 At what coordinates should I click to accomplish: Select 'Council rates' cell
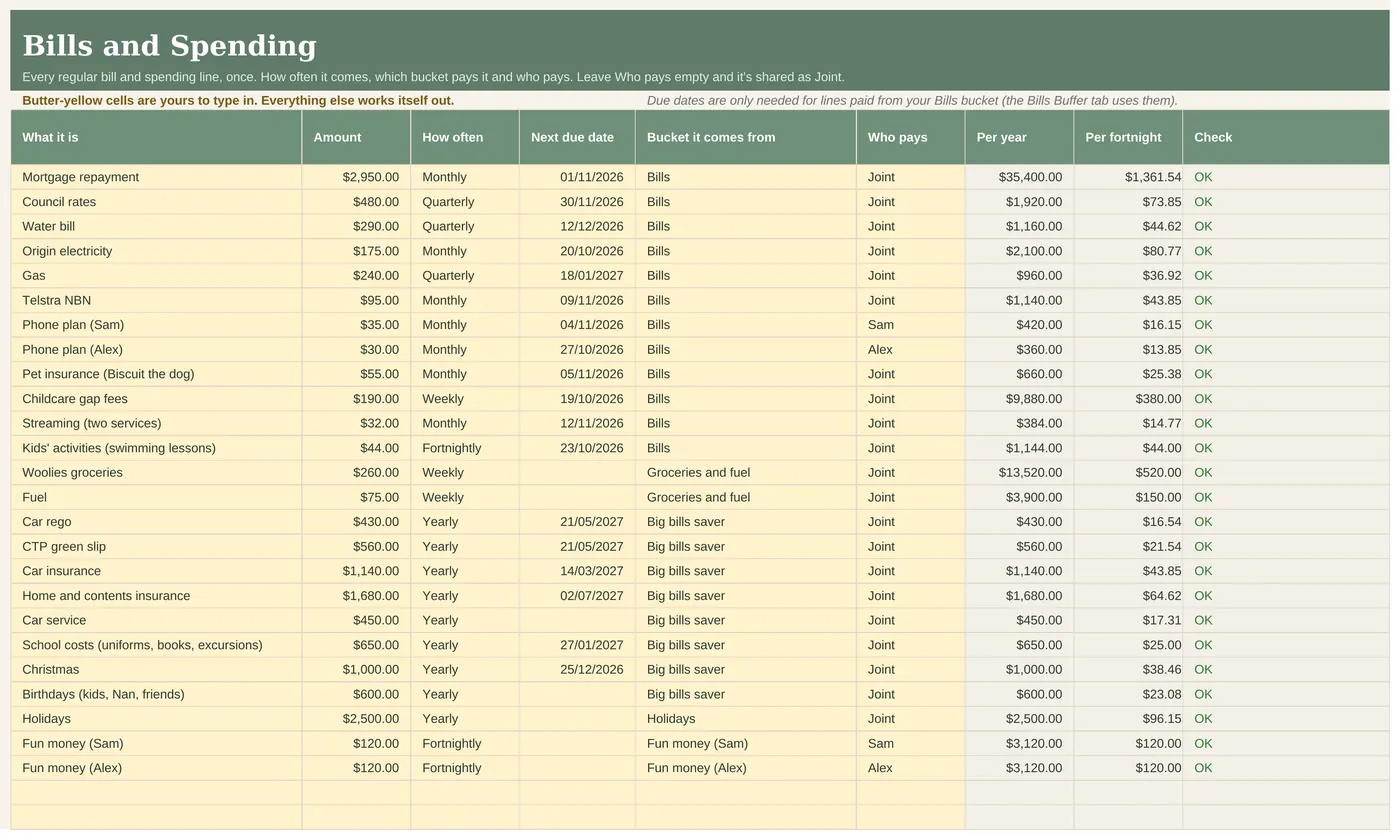[x=156, y=202]
